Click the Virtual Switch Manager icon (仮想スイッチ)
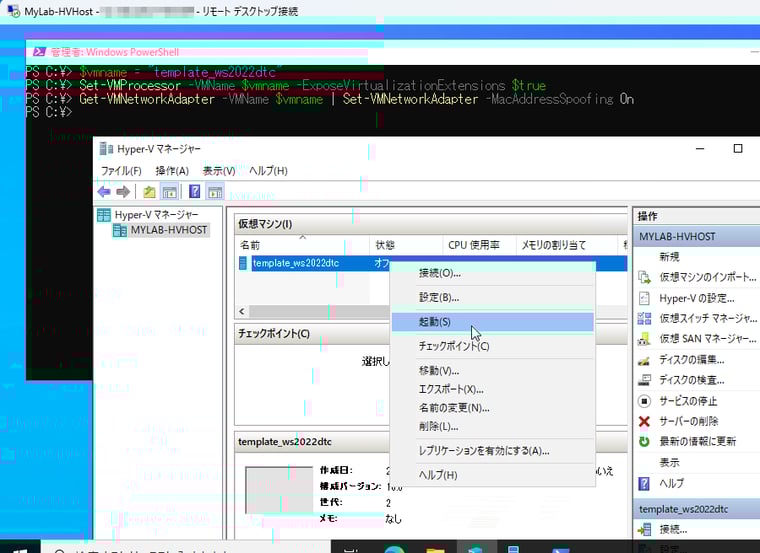The height and width of the screenshot is (553, 760). pos(644,318)
